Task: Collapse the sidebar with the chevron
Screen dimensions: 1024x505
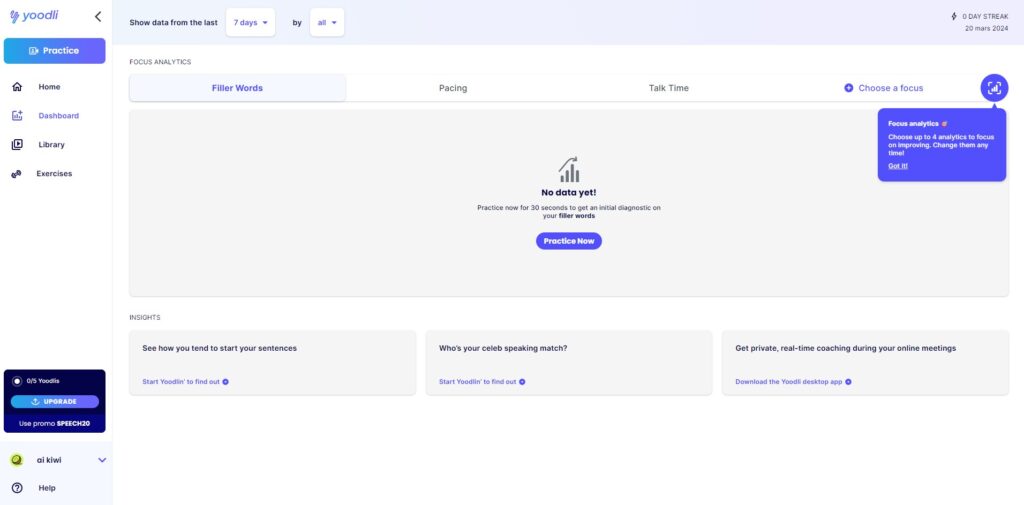Action: 98,17
